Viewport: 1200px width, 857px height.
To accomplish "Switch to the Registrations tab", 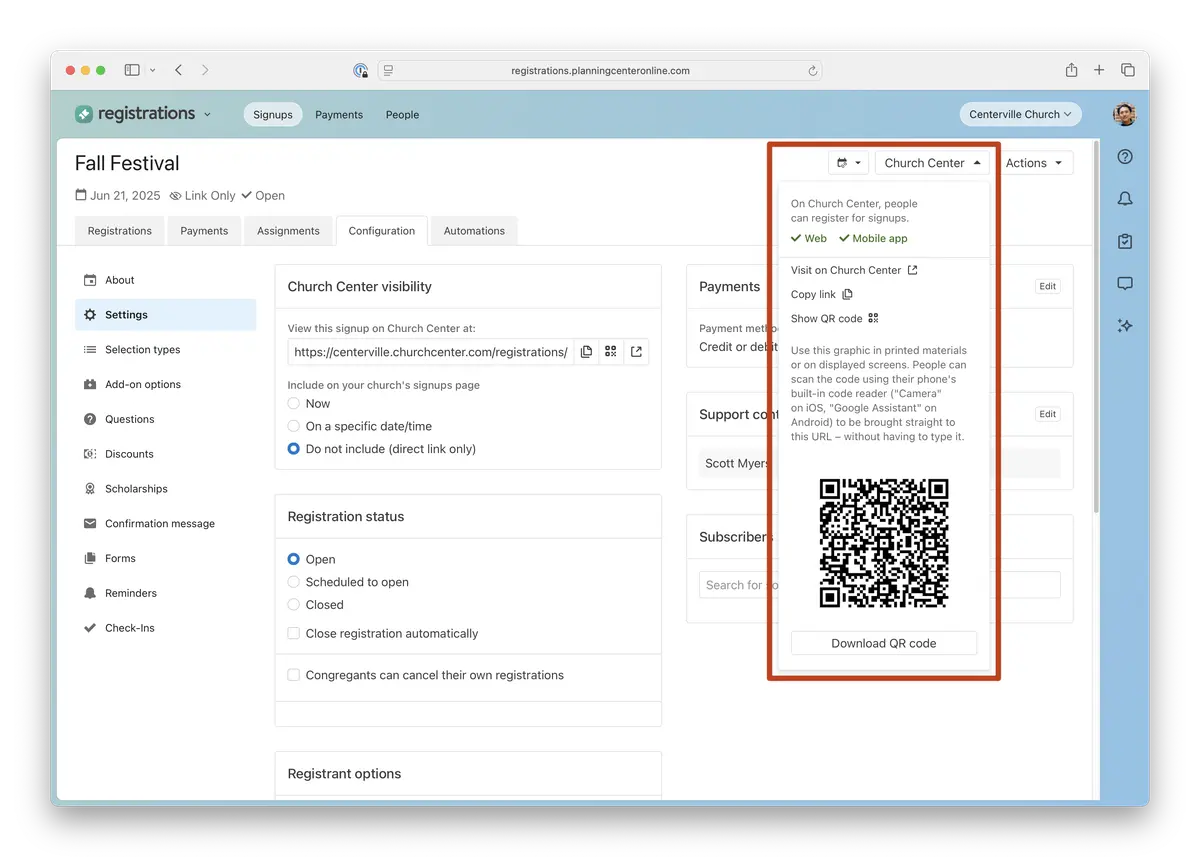I will [x=120, y=231].
